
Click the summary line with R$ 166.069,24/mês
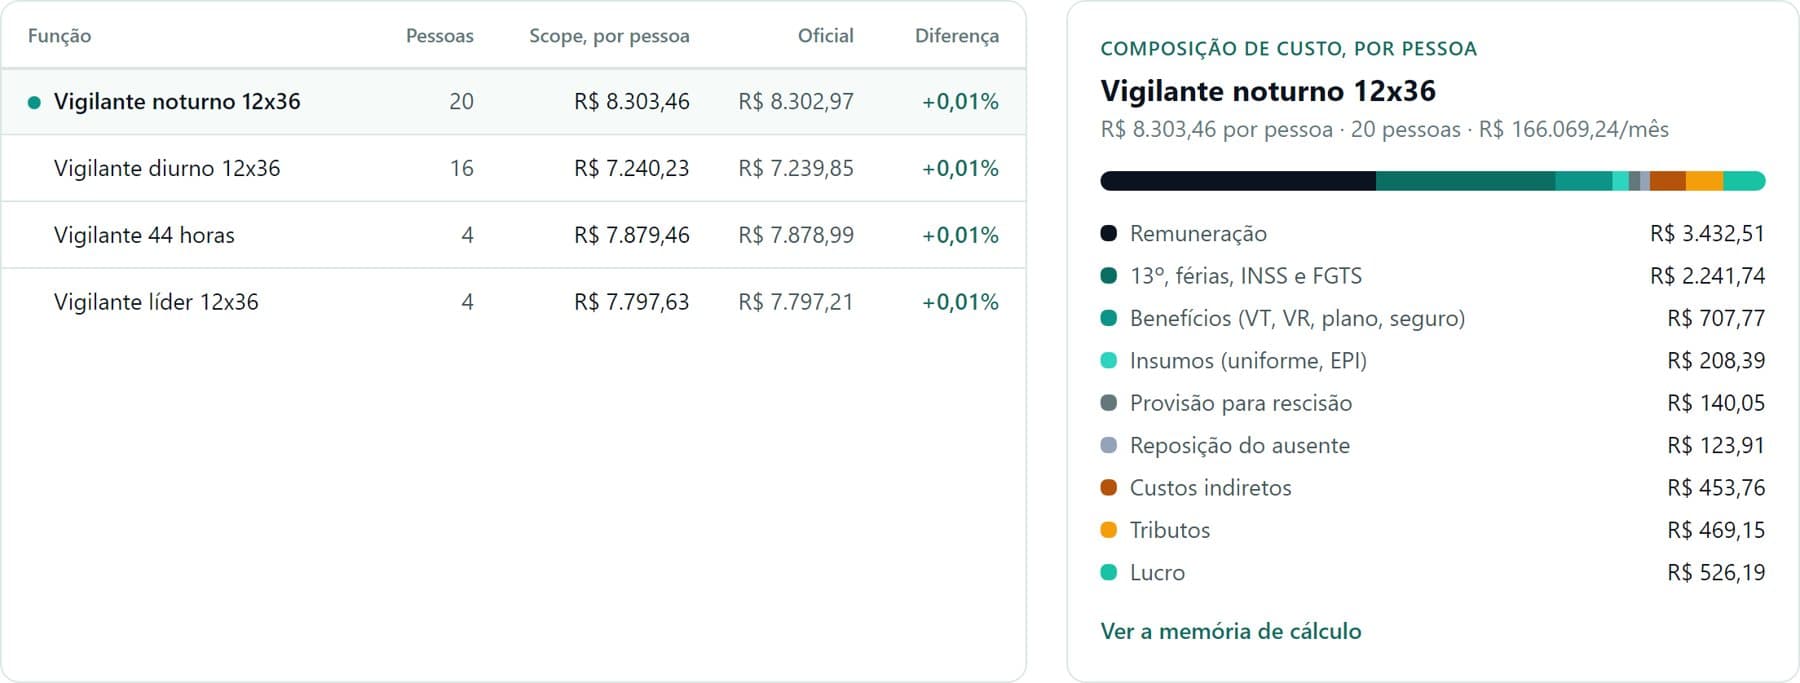pyautogui.click(x=1384, y=129)
